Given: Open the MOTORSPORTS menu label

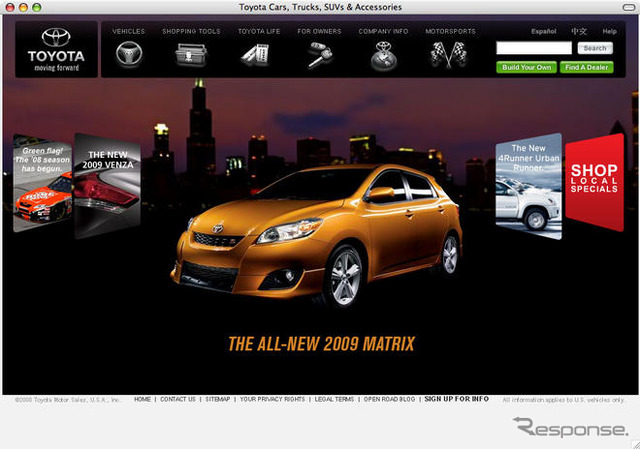Looking at the screenshot, I should tap(451, 31).
